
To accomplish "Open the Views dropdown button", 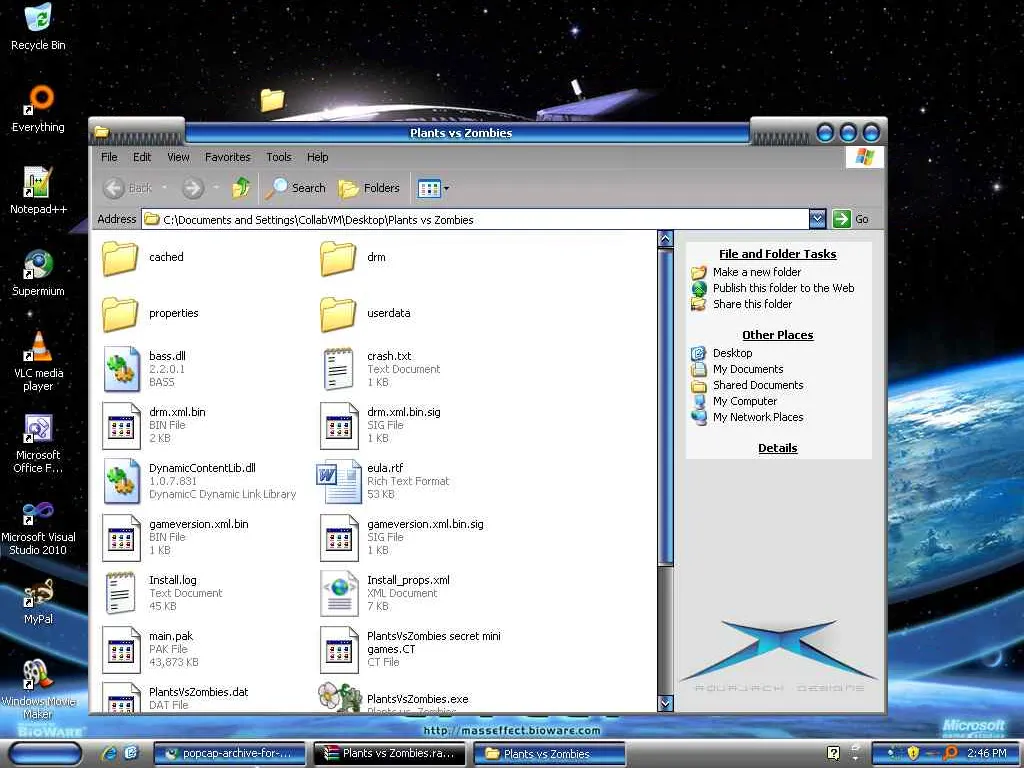I will [432, 188].
